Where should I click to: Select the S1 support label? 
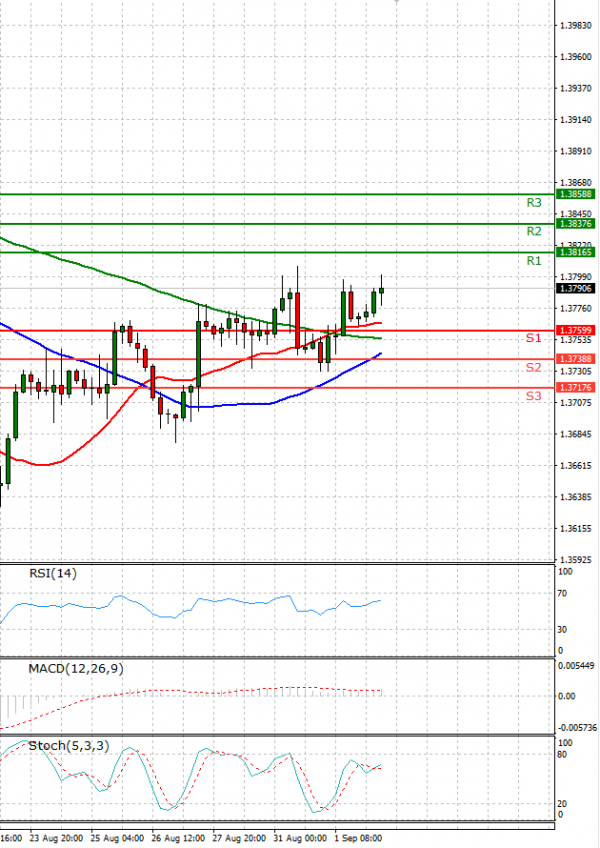533,338
